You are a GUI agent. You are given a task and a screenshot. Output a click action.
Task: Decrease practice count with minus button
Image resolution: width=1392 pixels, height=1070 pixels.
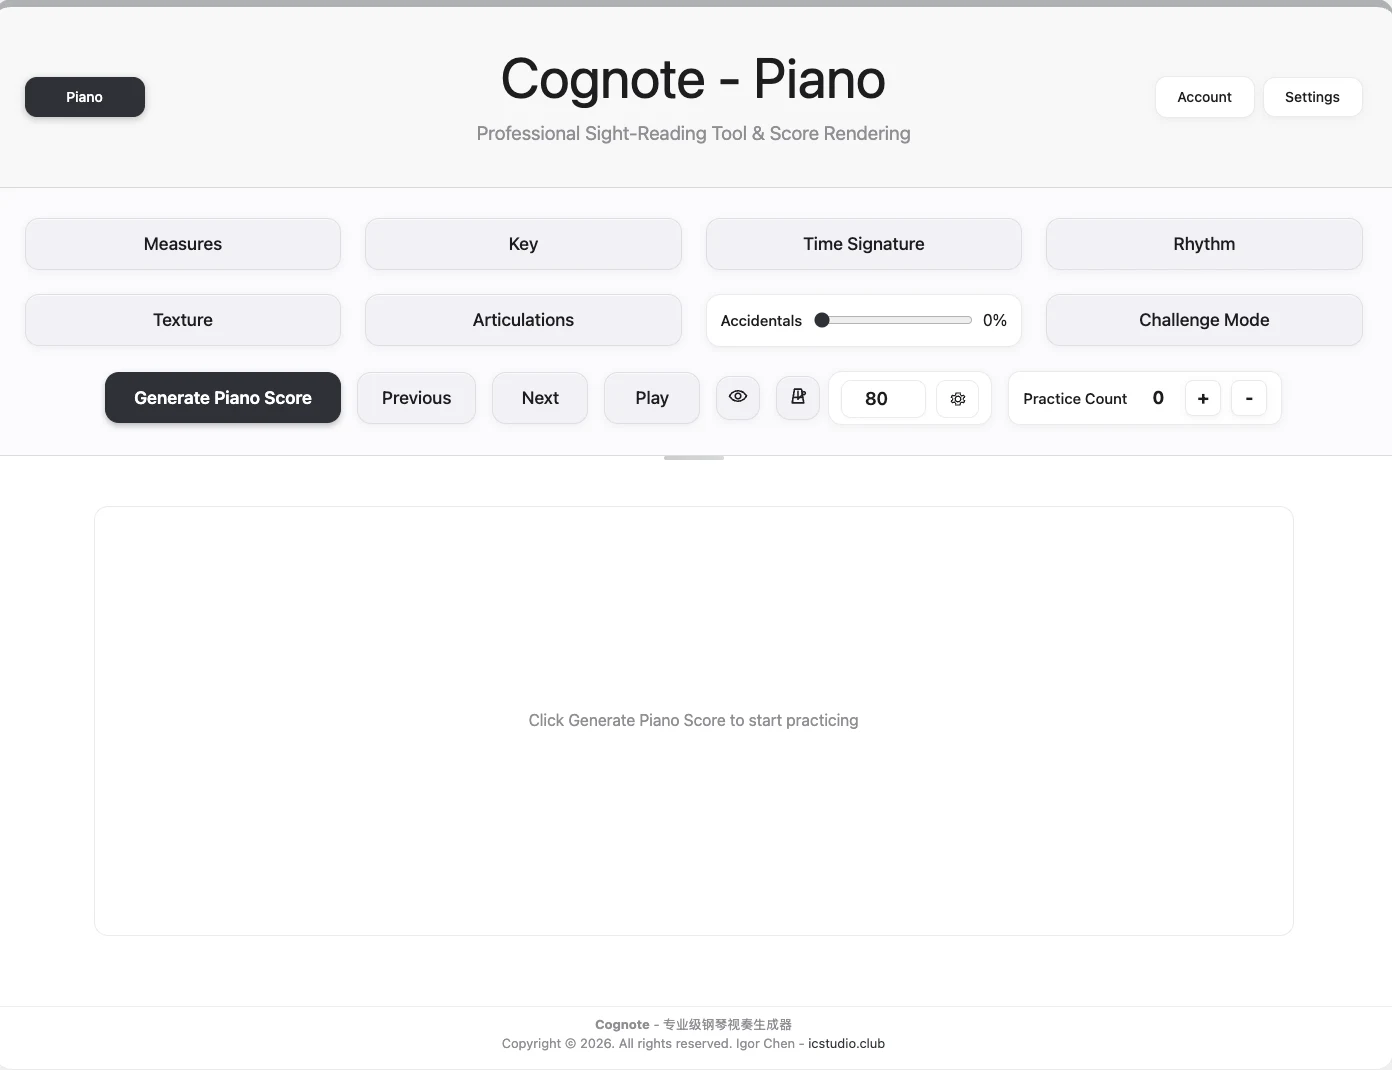[x=1249, y=398]
